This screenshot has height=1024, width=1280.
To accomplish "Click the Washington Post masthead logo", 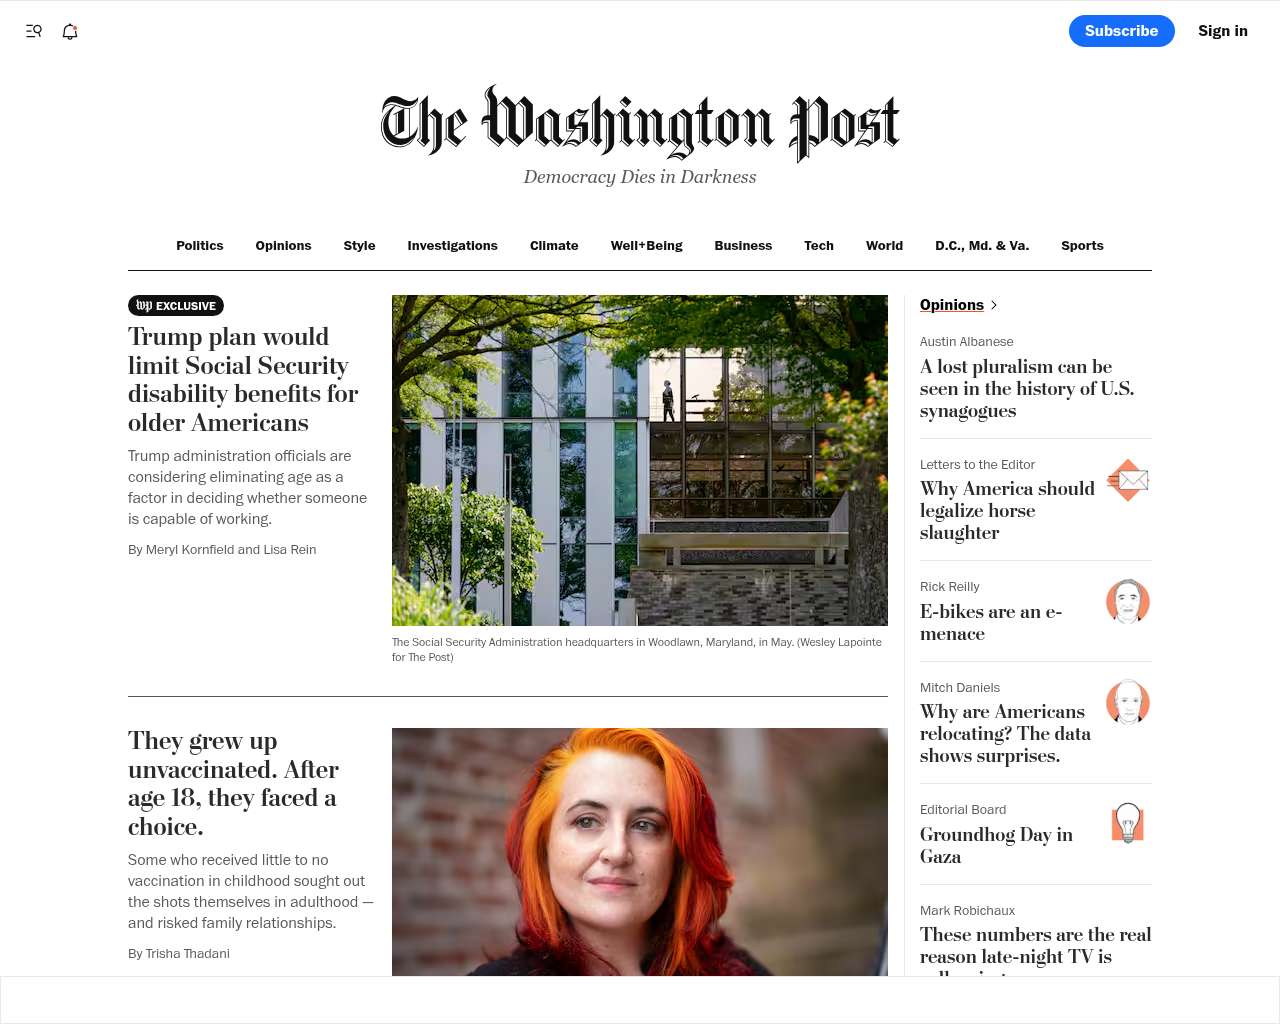I will coord(640,124).
